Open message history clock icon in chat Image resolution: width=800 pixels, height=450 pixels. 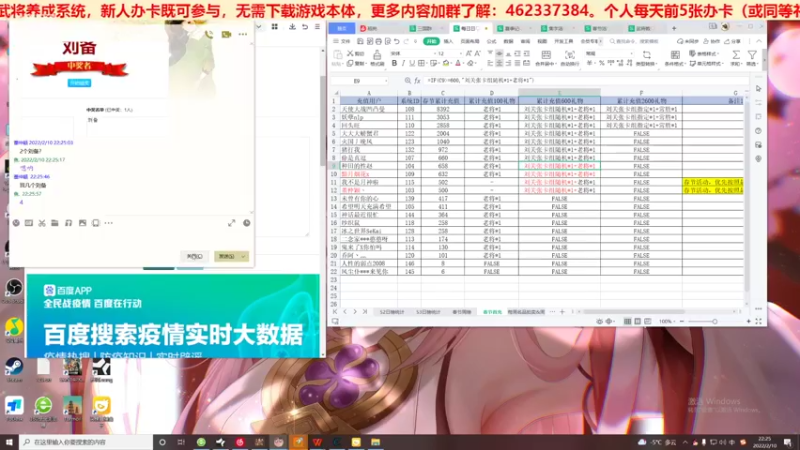click(246, 223)
